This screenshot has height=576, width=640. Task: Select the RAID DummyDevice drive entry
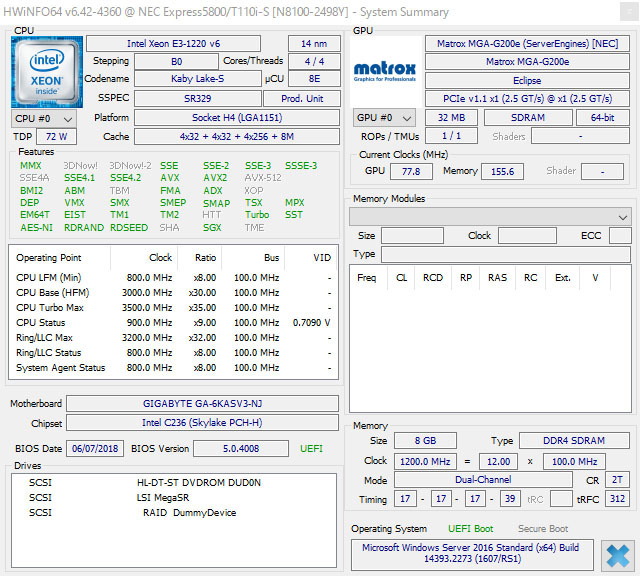click(x=189, y=512)
